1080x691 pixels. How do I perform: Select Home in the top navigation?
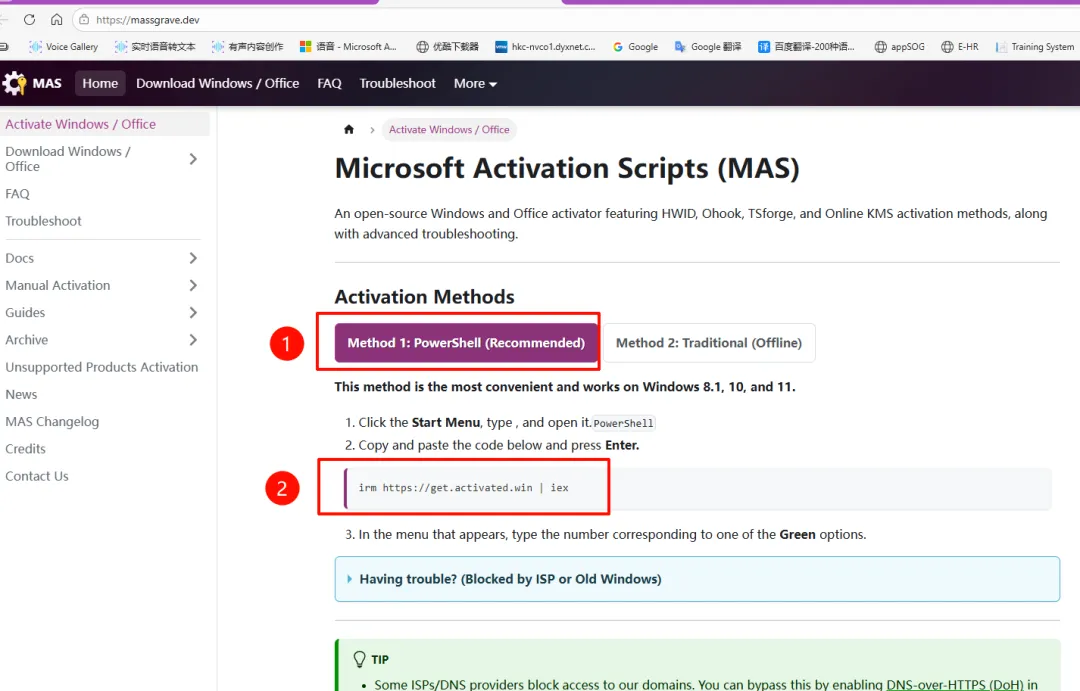point(100,83)
